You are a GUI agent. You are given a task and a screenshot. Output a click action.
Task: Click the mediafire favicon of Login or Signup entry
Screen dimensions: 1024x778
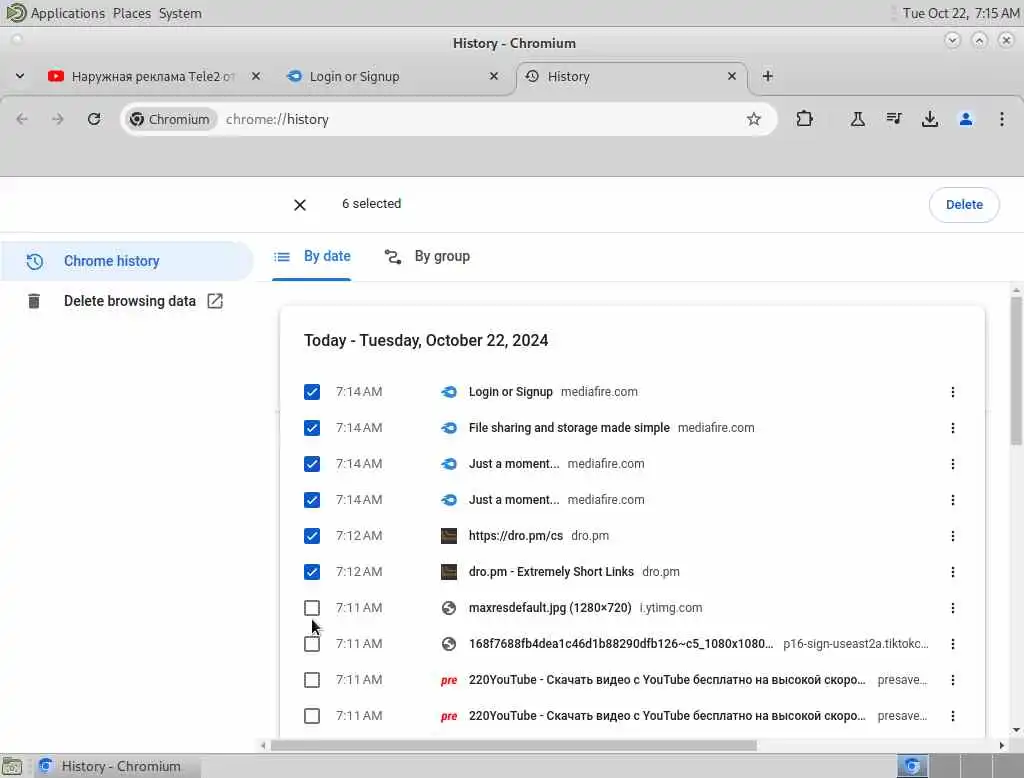(x=449, y=392)
